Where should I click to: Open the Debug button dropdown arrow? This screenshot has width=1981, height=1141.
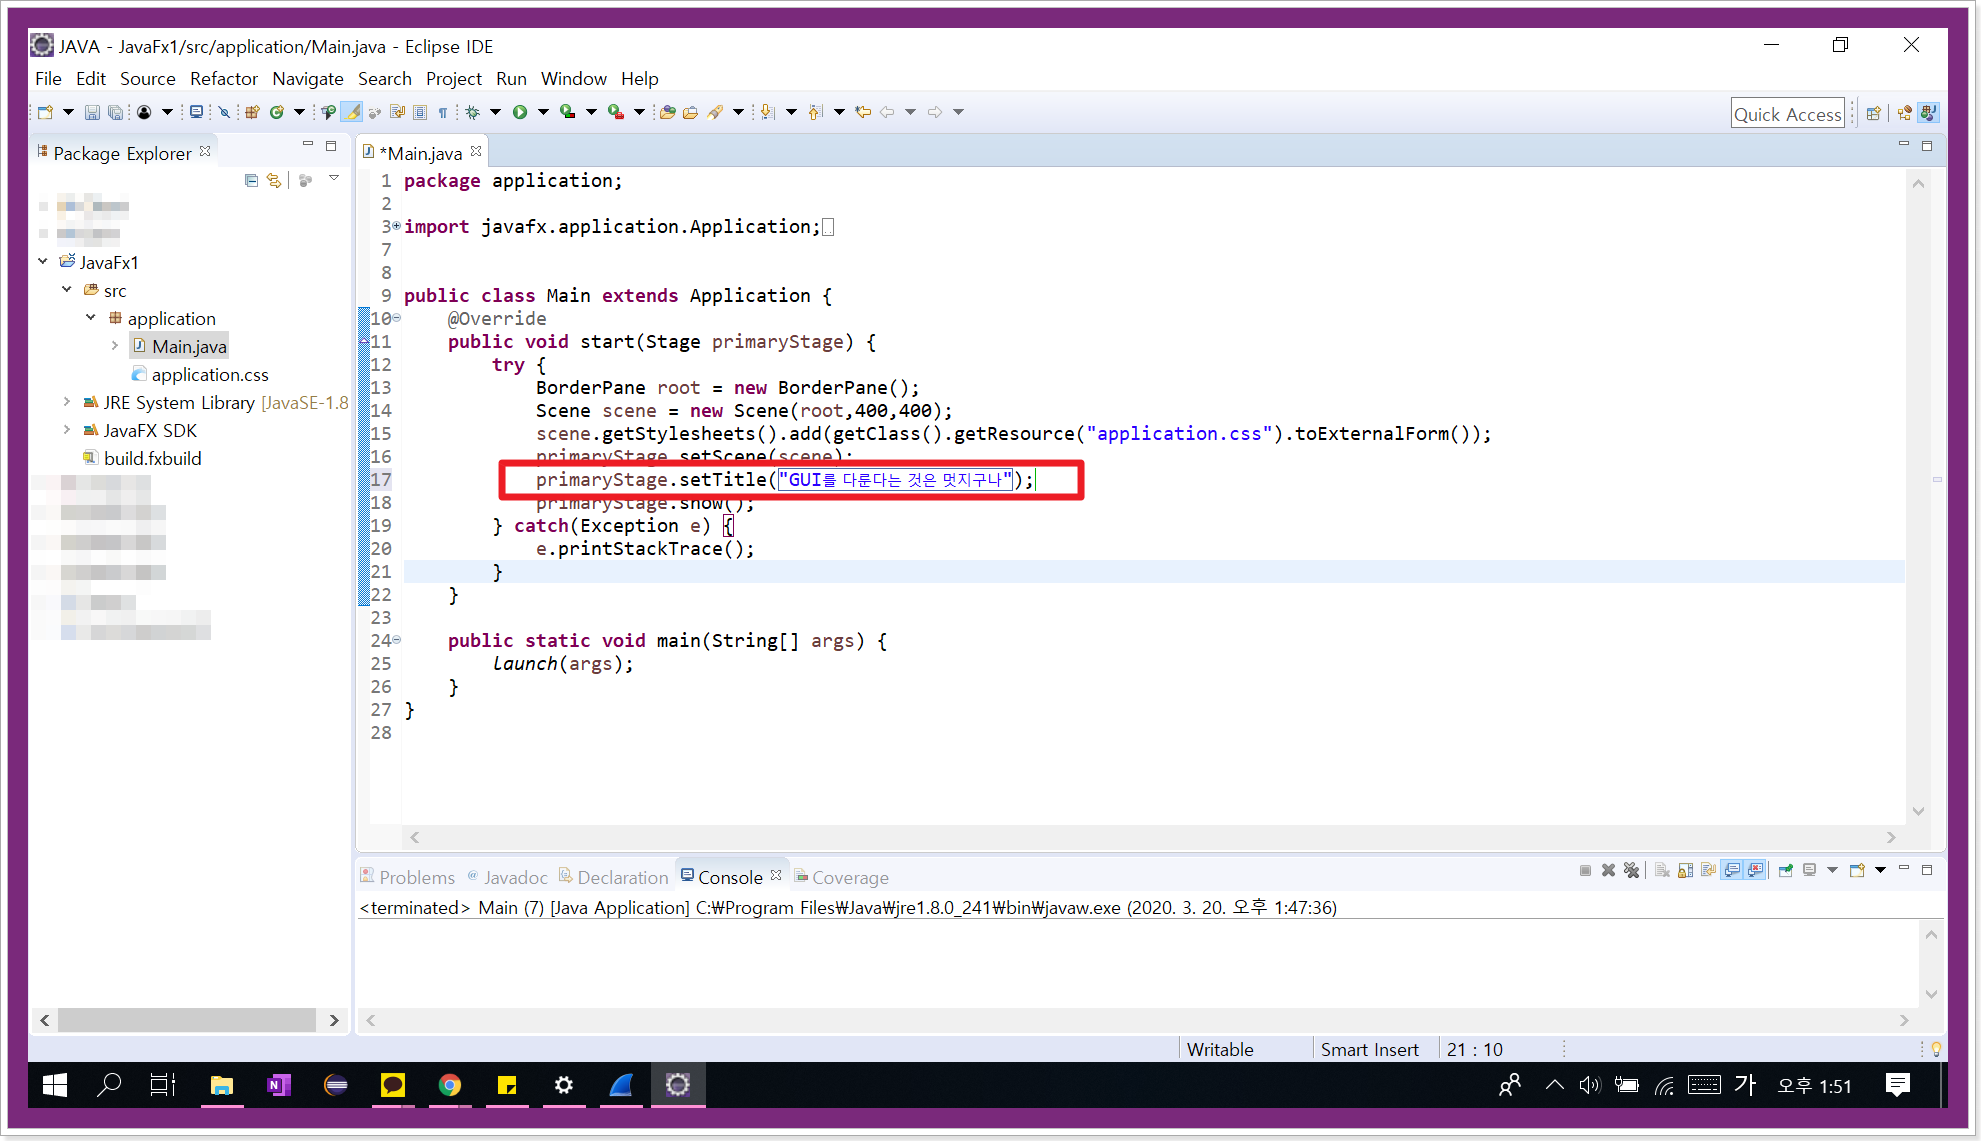pyautogui.click(x=494, y=112)
